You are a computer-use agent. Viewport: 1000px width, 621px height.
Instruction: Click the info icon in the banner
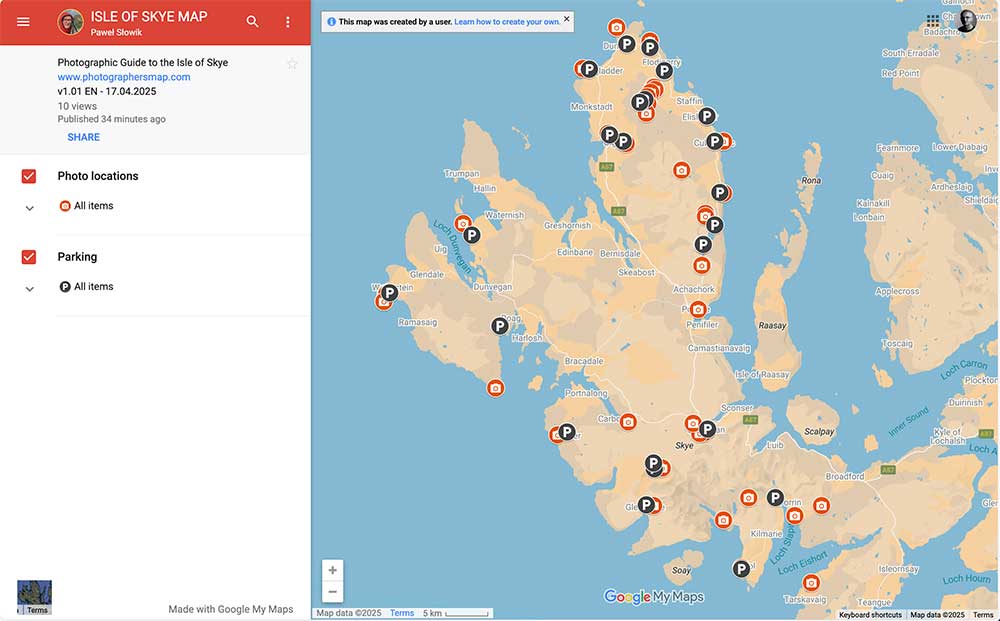coord(331,22)
